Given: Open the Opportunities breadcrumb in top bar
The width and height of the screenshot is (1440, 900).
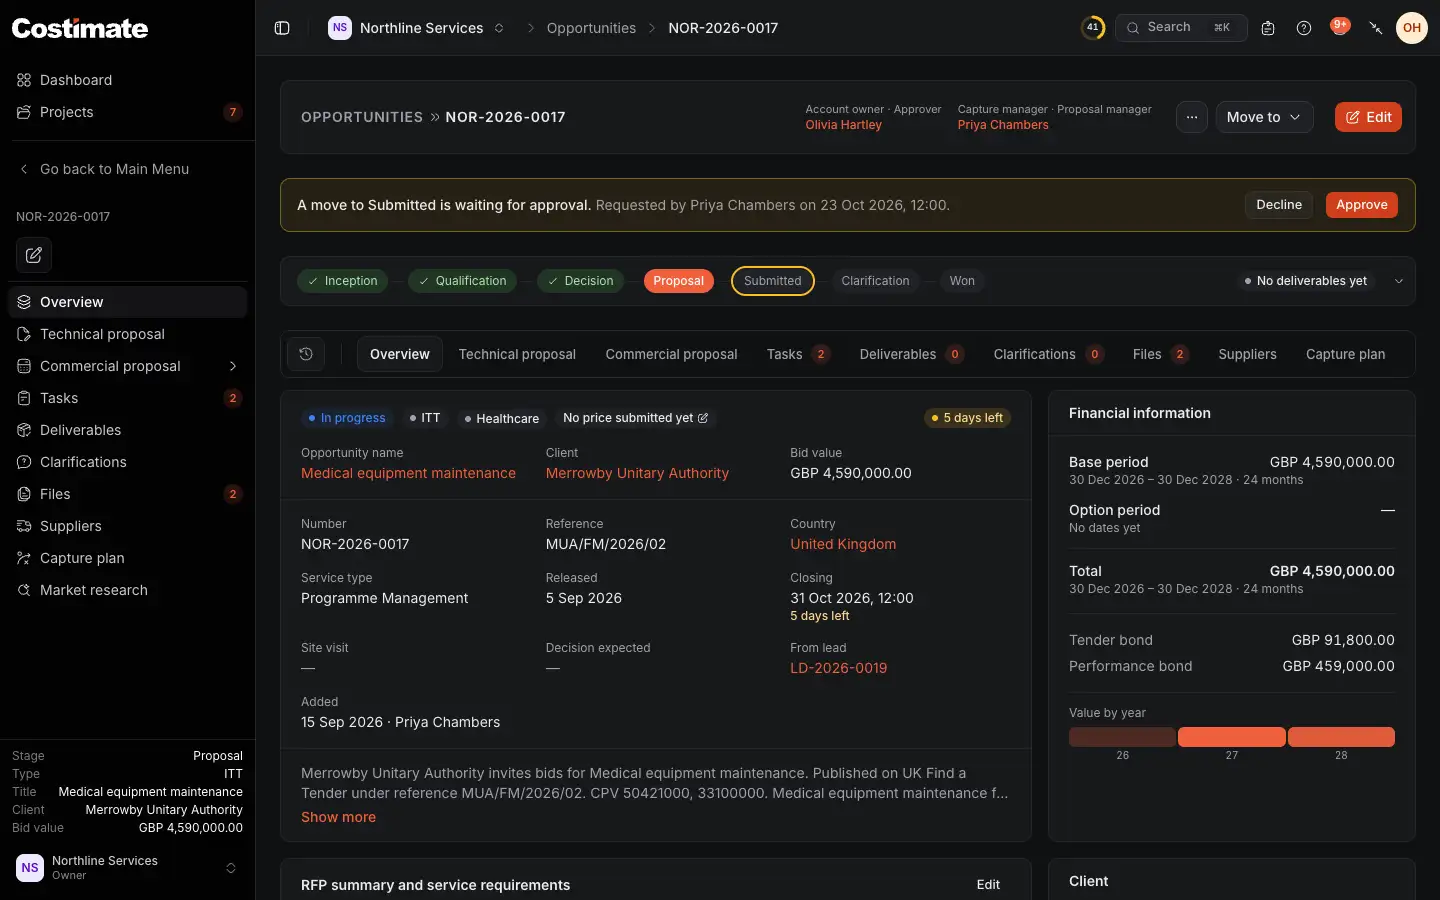Looking at the screenshot, I should point(591,28).
